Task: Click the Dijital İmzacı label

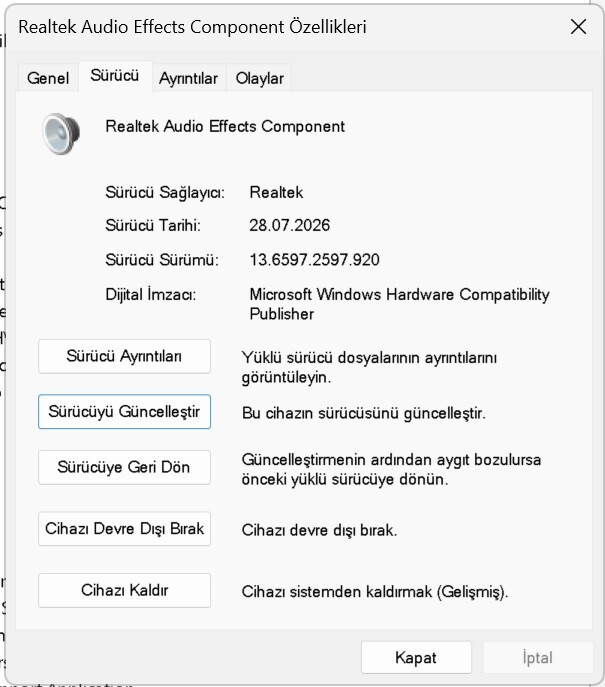Action: (151, 294)
